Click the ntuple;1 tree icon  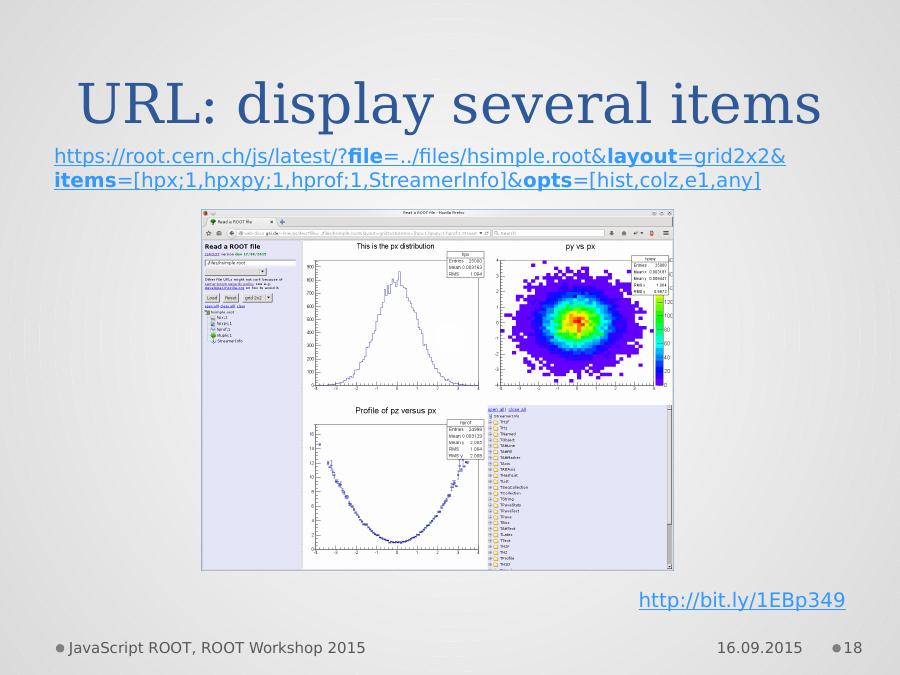coord(213,335)
